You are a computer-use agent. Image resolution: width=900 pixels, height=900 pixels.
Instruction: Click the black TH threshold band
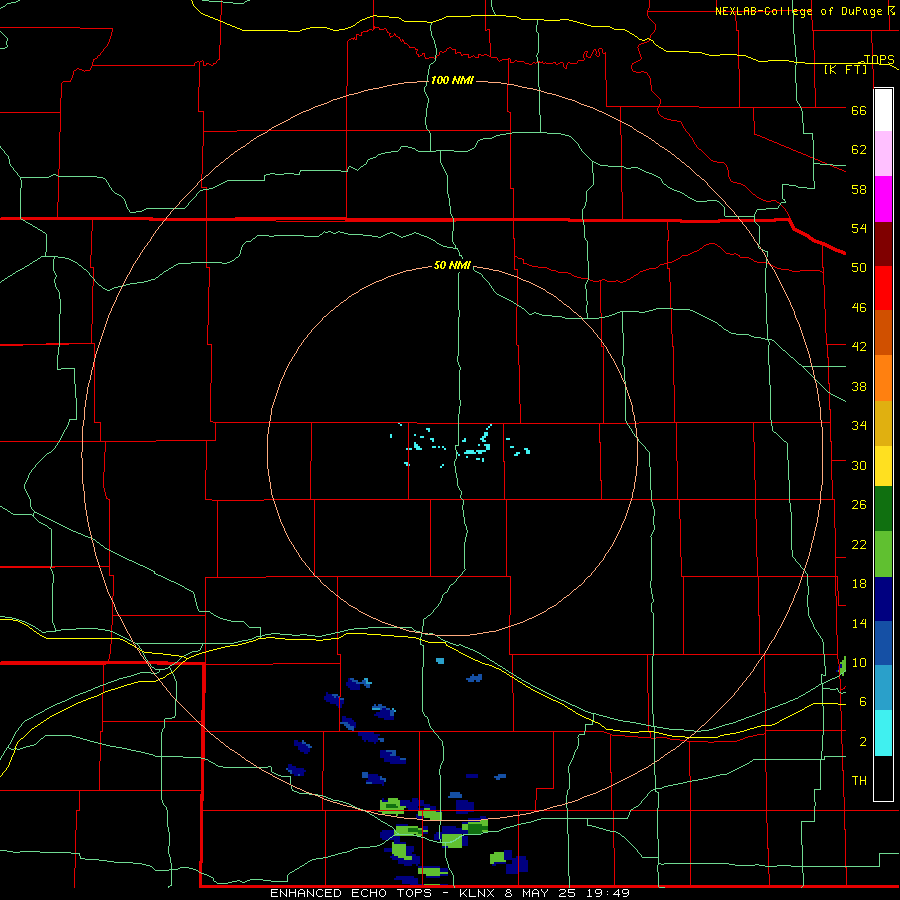(x=883, y=778)
